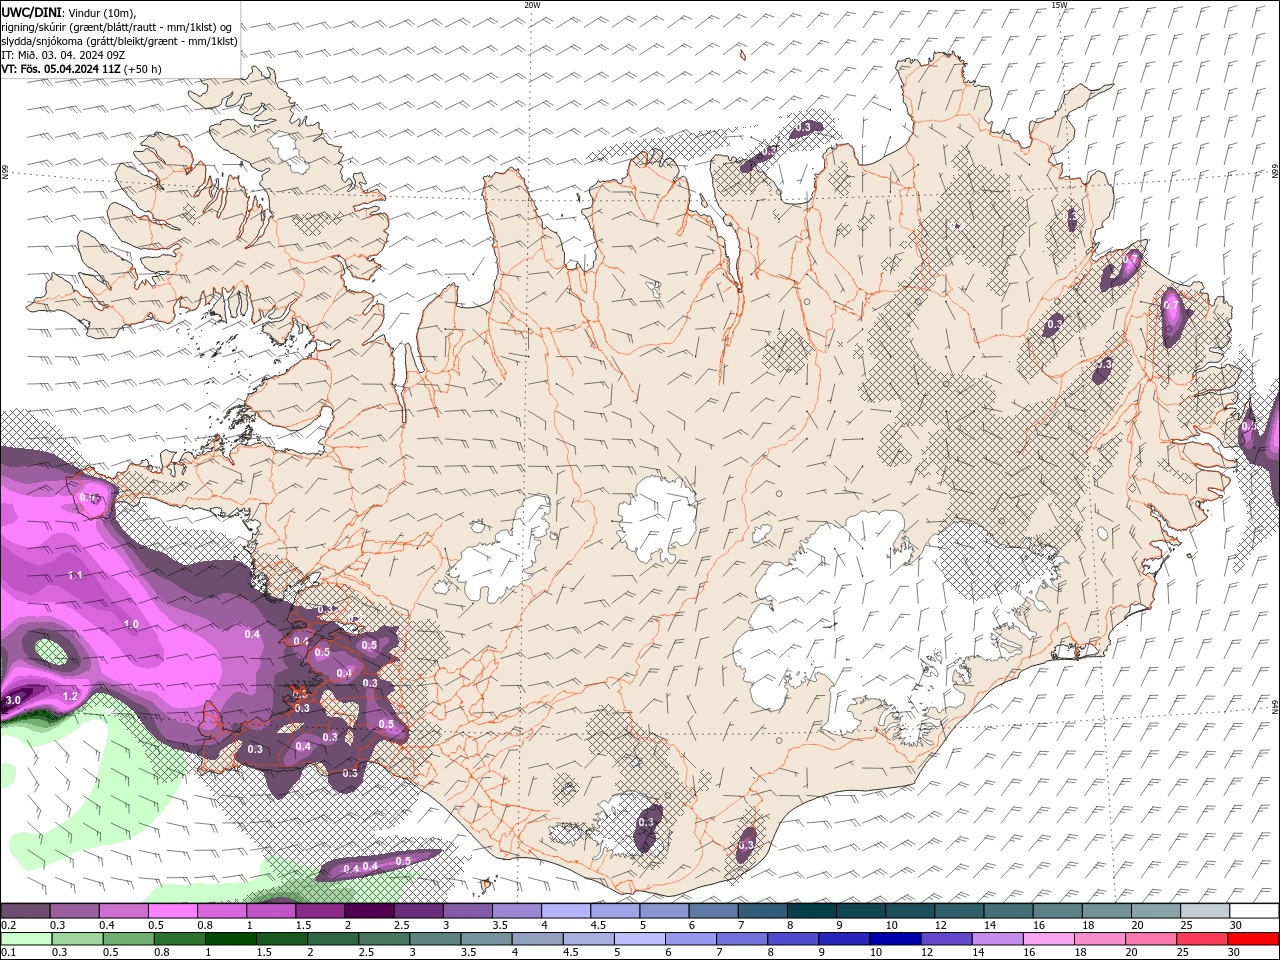1280x960 pixels.
Task: Pick lower legend swatch starting at 20
Action: [x=1151, y=939]
